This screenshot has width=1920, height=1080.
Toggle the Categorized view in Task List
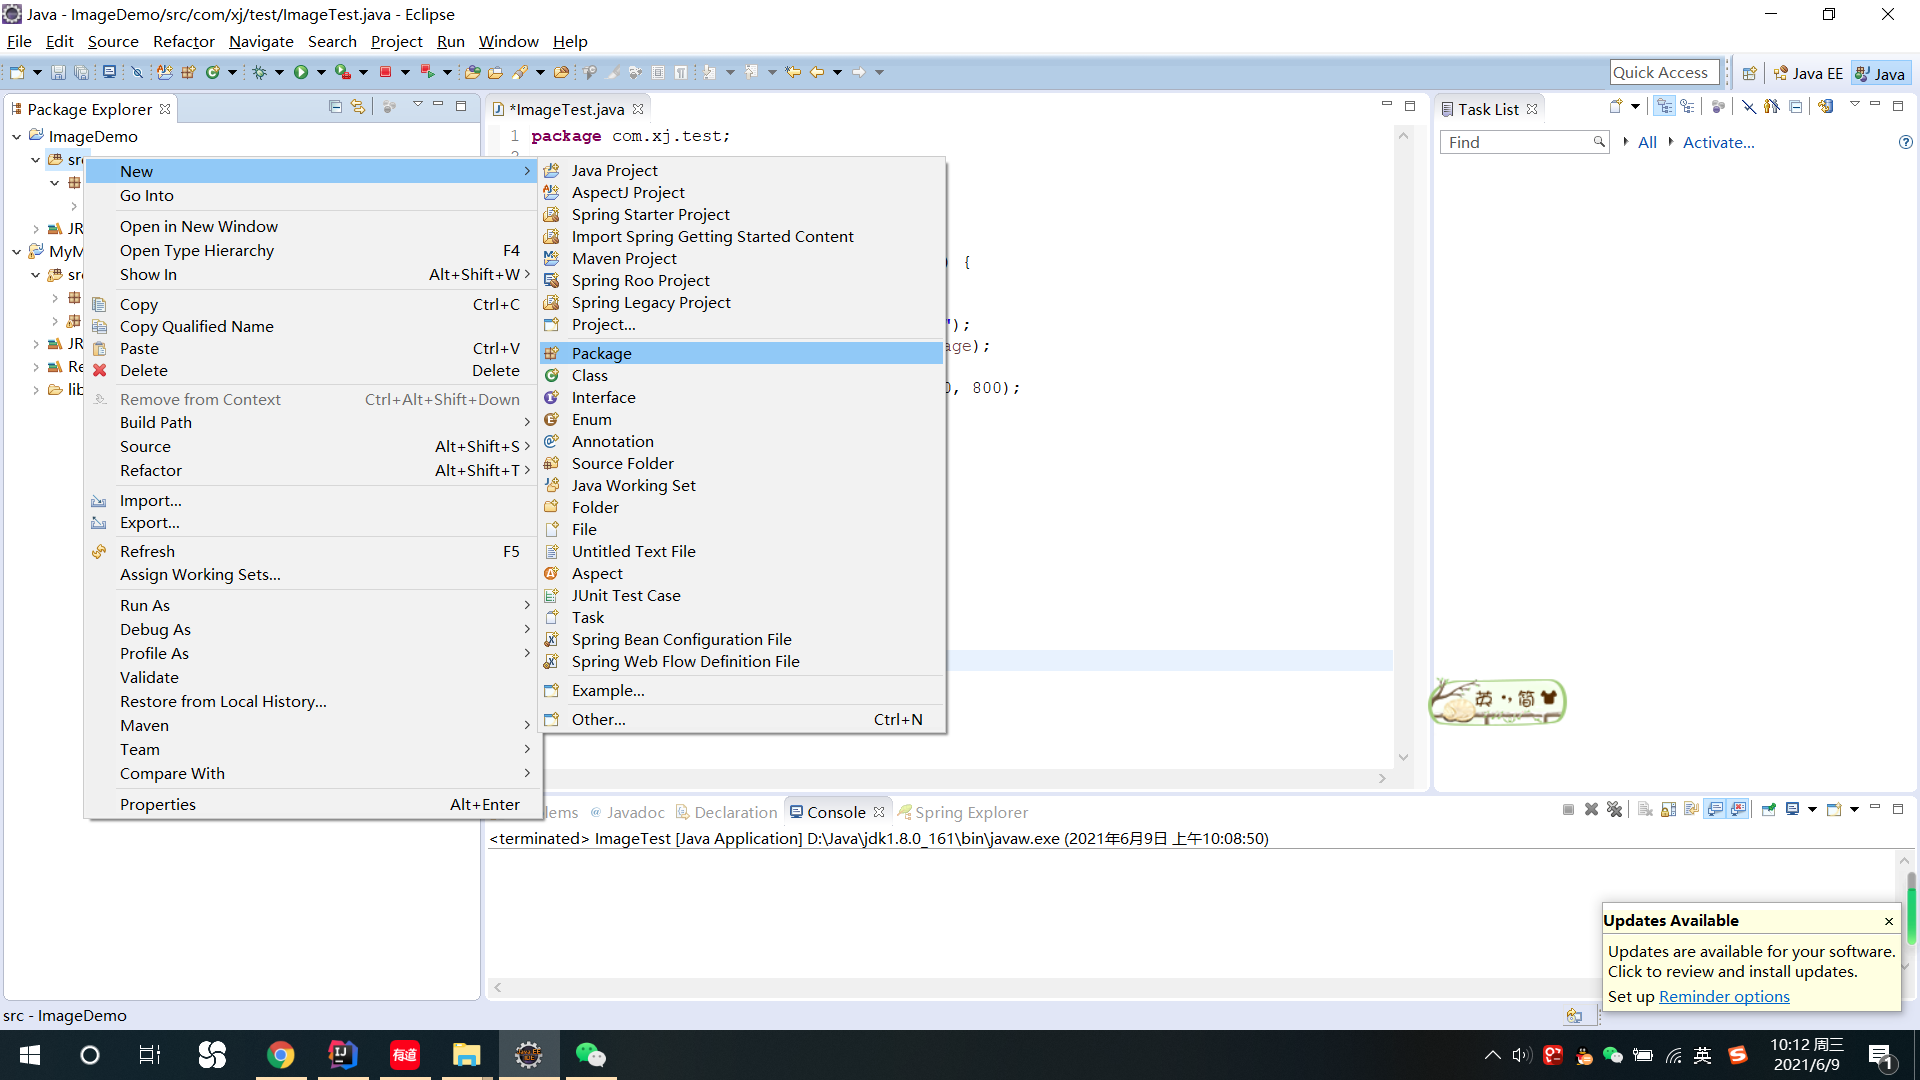pos(1665,106)
